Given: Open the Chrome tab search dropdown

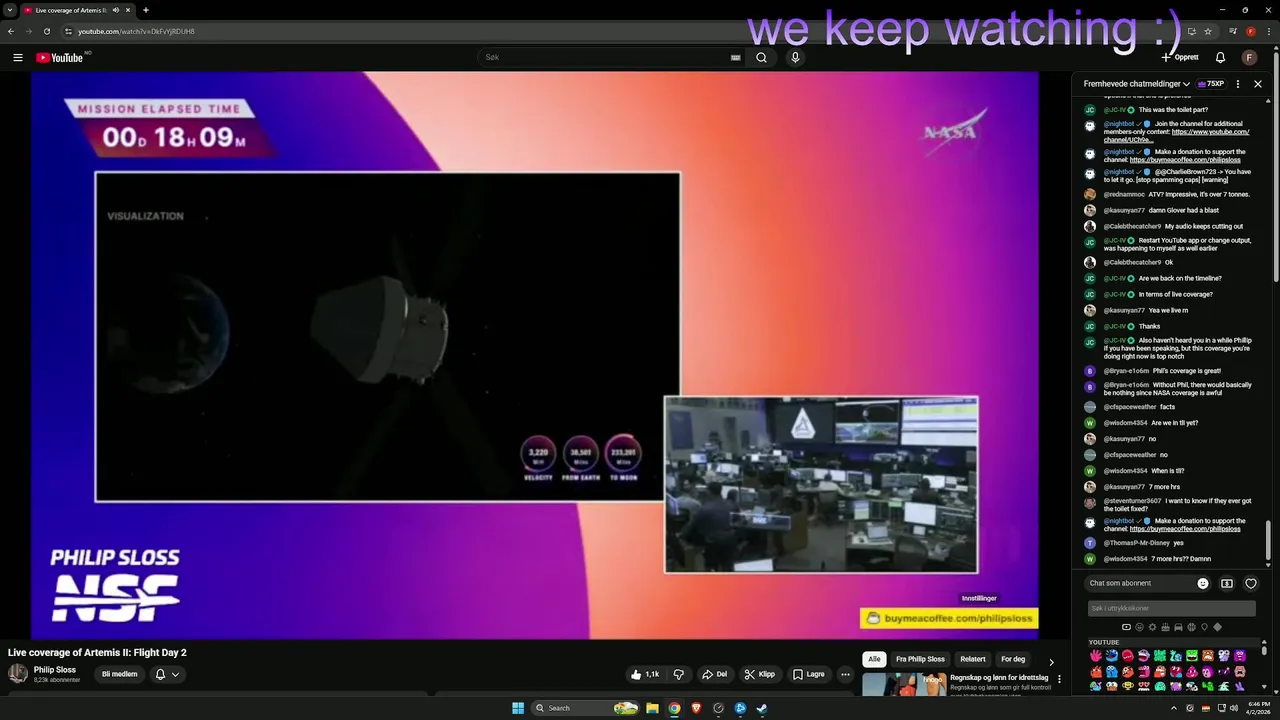Looking at the screenshot, I should [x=9, y=10].
